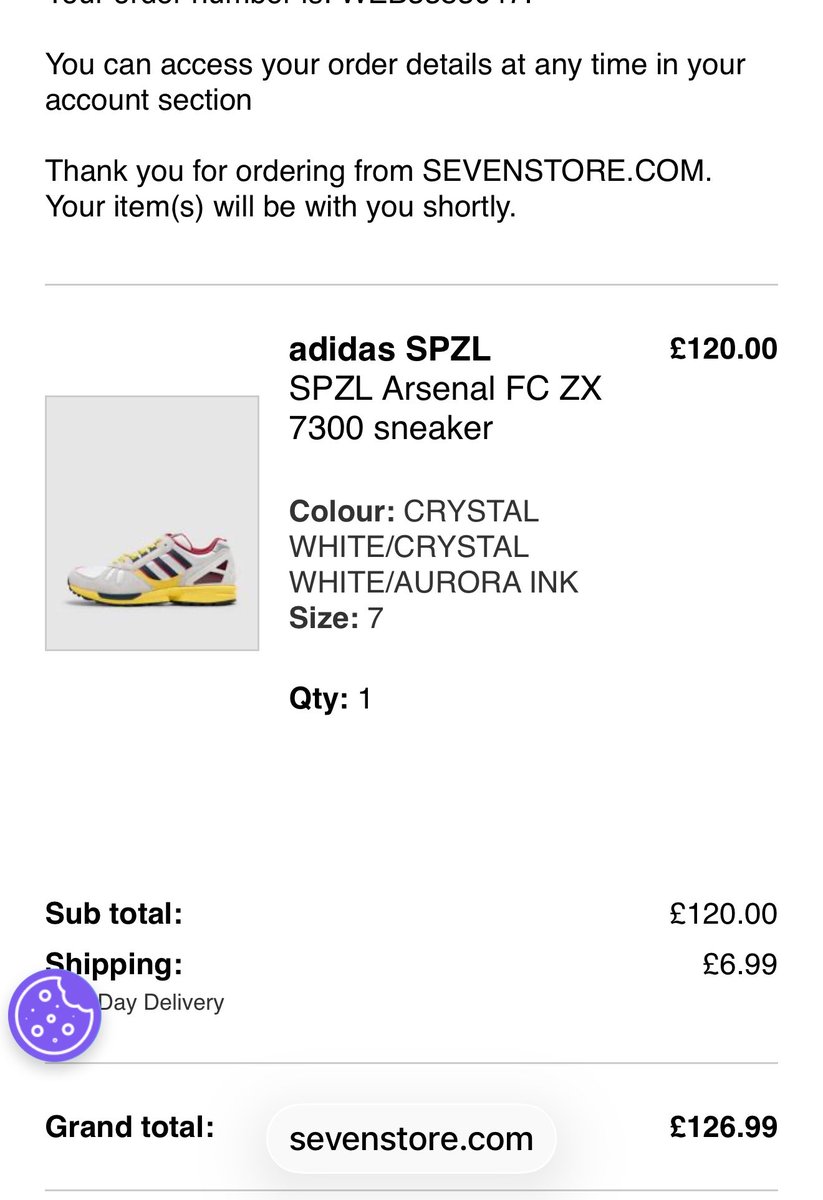Click the 'Your item(s) will be with you shortly' line
The width and height of the screenshot is (823, 1200).
(x=281, y=209)
